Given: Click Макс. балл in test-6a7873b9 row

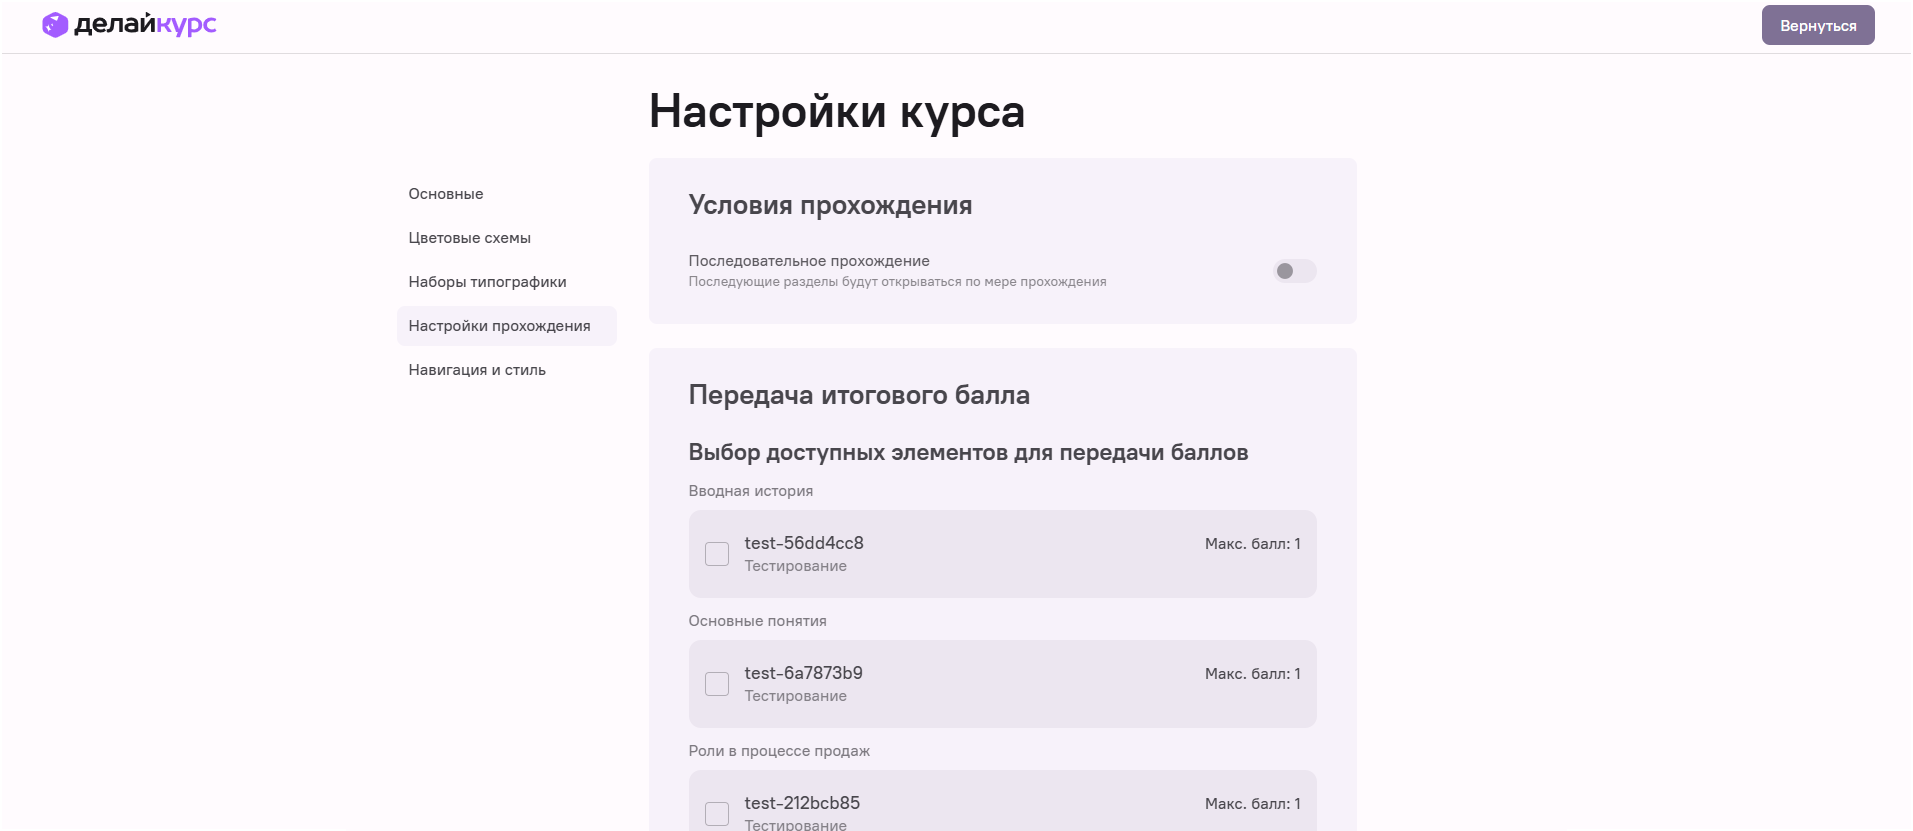Looking at the screenshot, I should [1252, 674].
